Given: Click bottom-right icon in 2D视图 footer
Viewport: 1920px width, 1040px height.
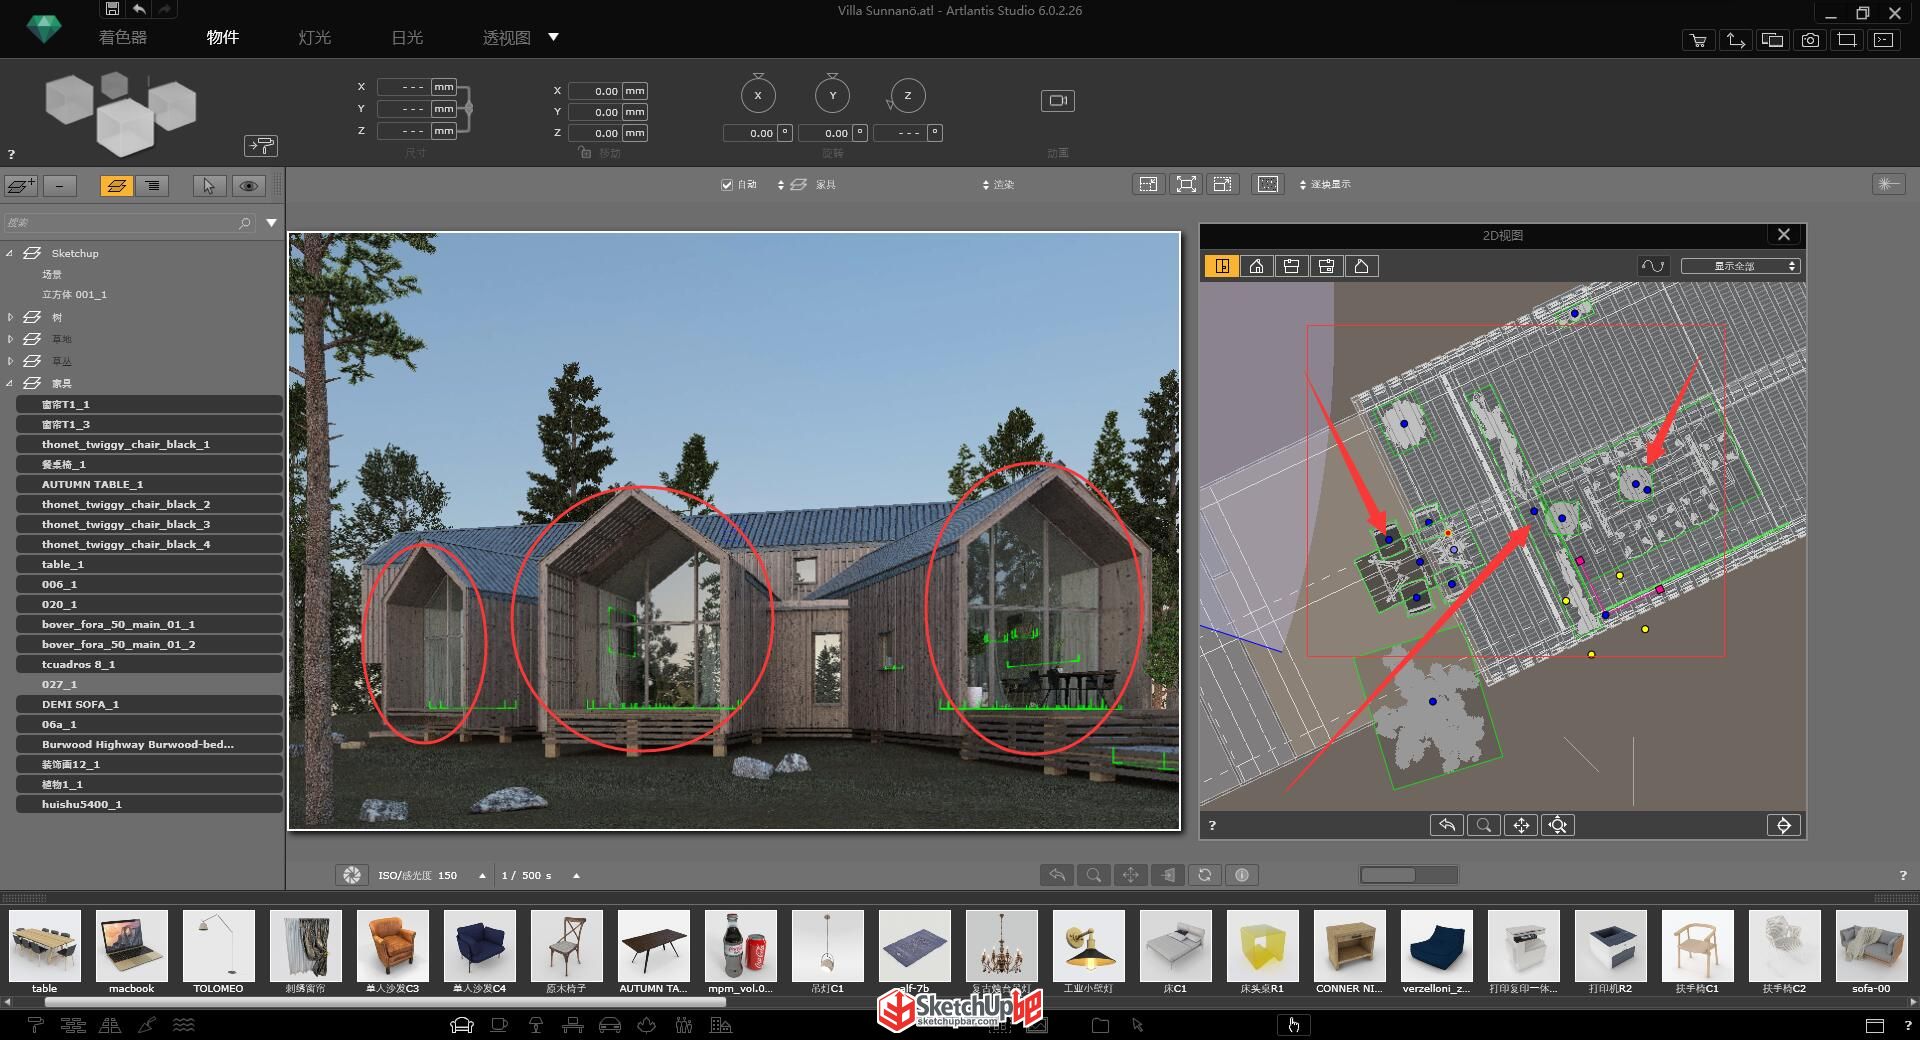Looking at the screenshot, I should pyautogui.click(x=1784, y=825).
